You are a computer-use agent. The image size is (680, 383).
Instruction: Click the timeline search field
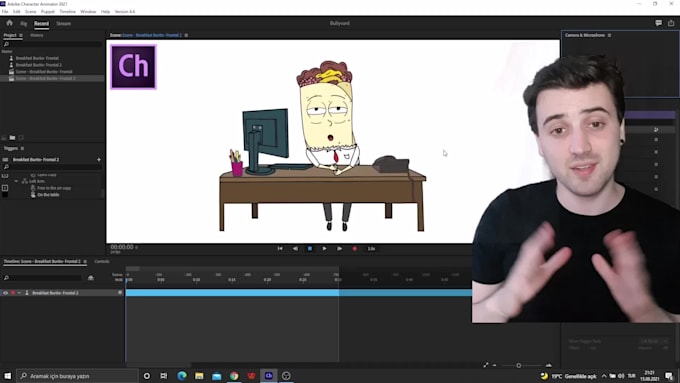point(42,278)
